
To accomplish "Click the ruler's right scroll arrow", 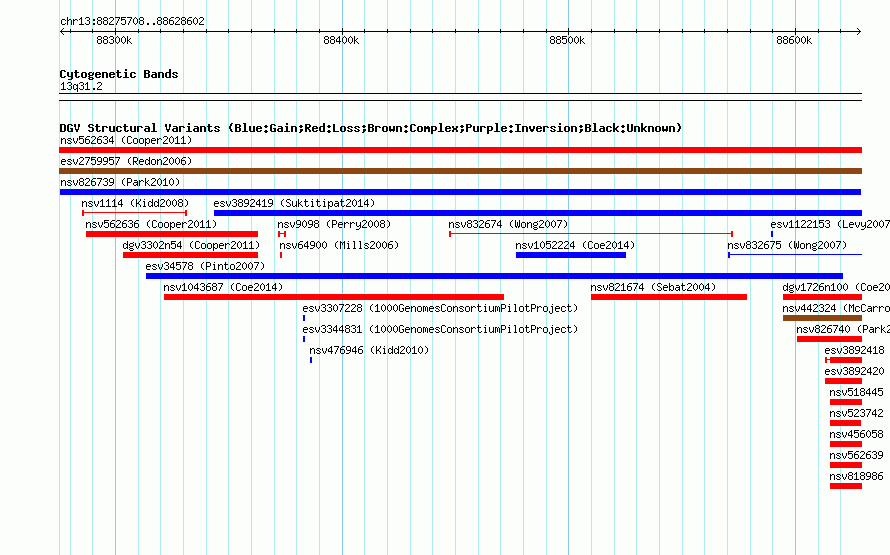I will pos(859,31).
